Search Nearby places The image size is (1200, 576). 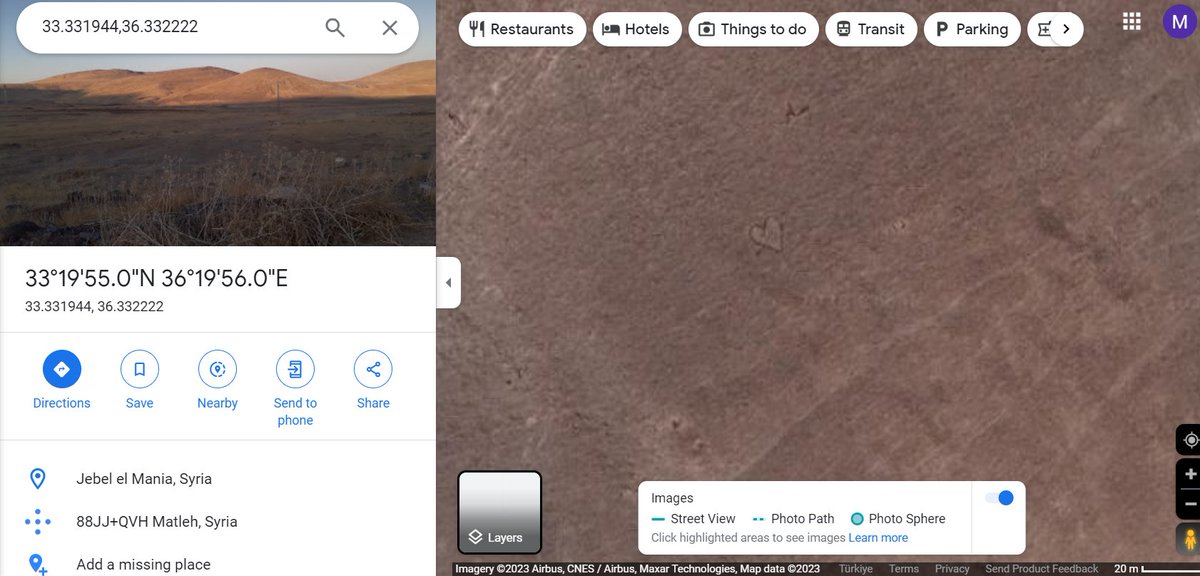pos(217,380)
